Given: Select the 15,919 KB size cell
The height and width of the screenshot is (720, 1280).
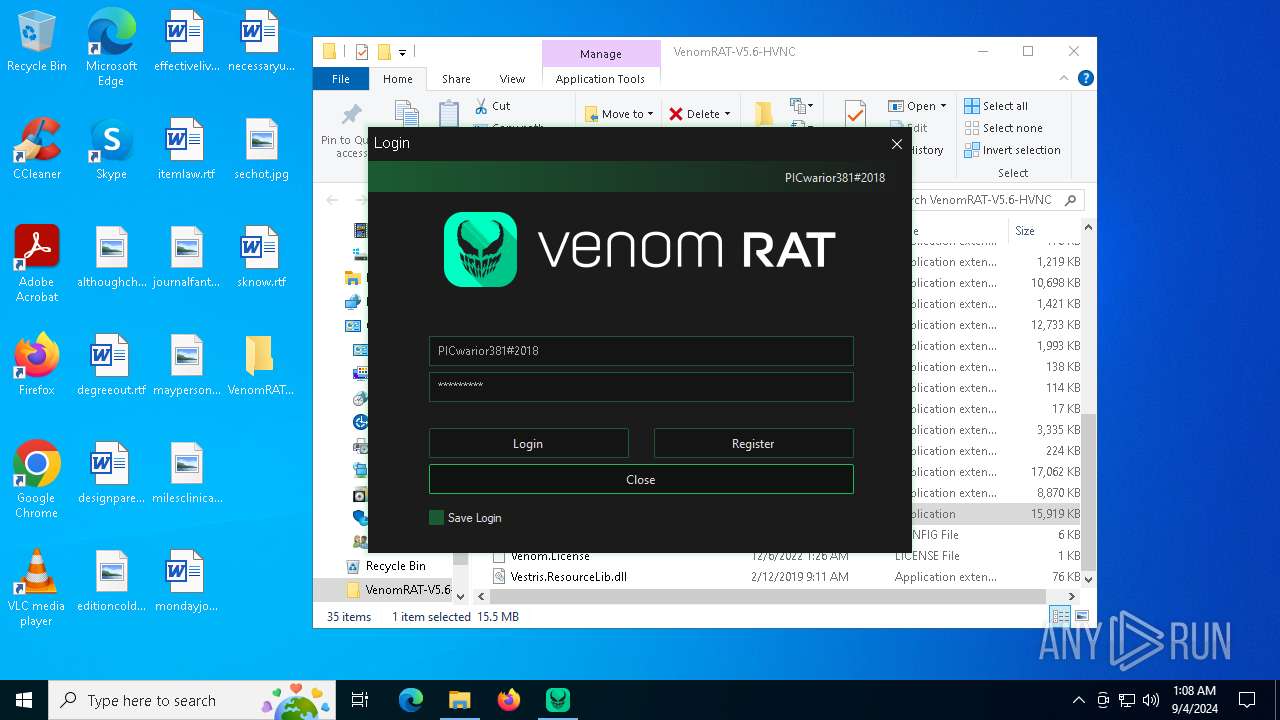Looking at the screenshot, I should click(1054, 514).
